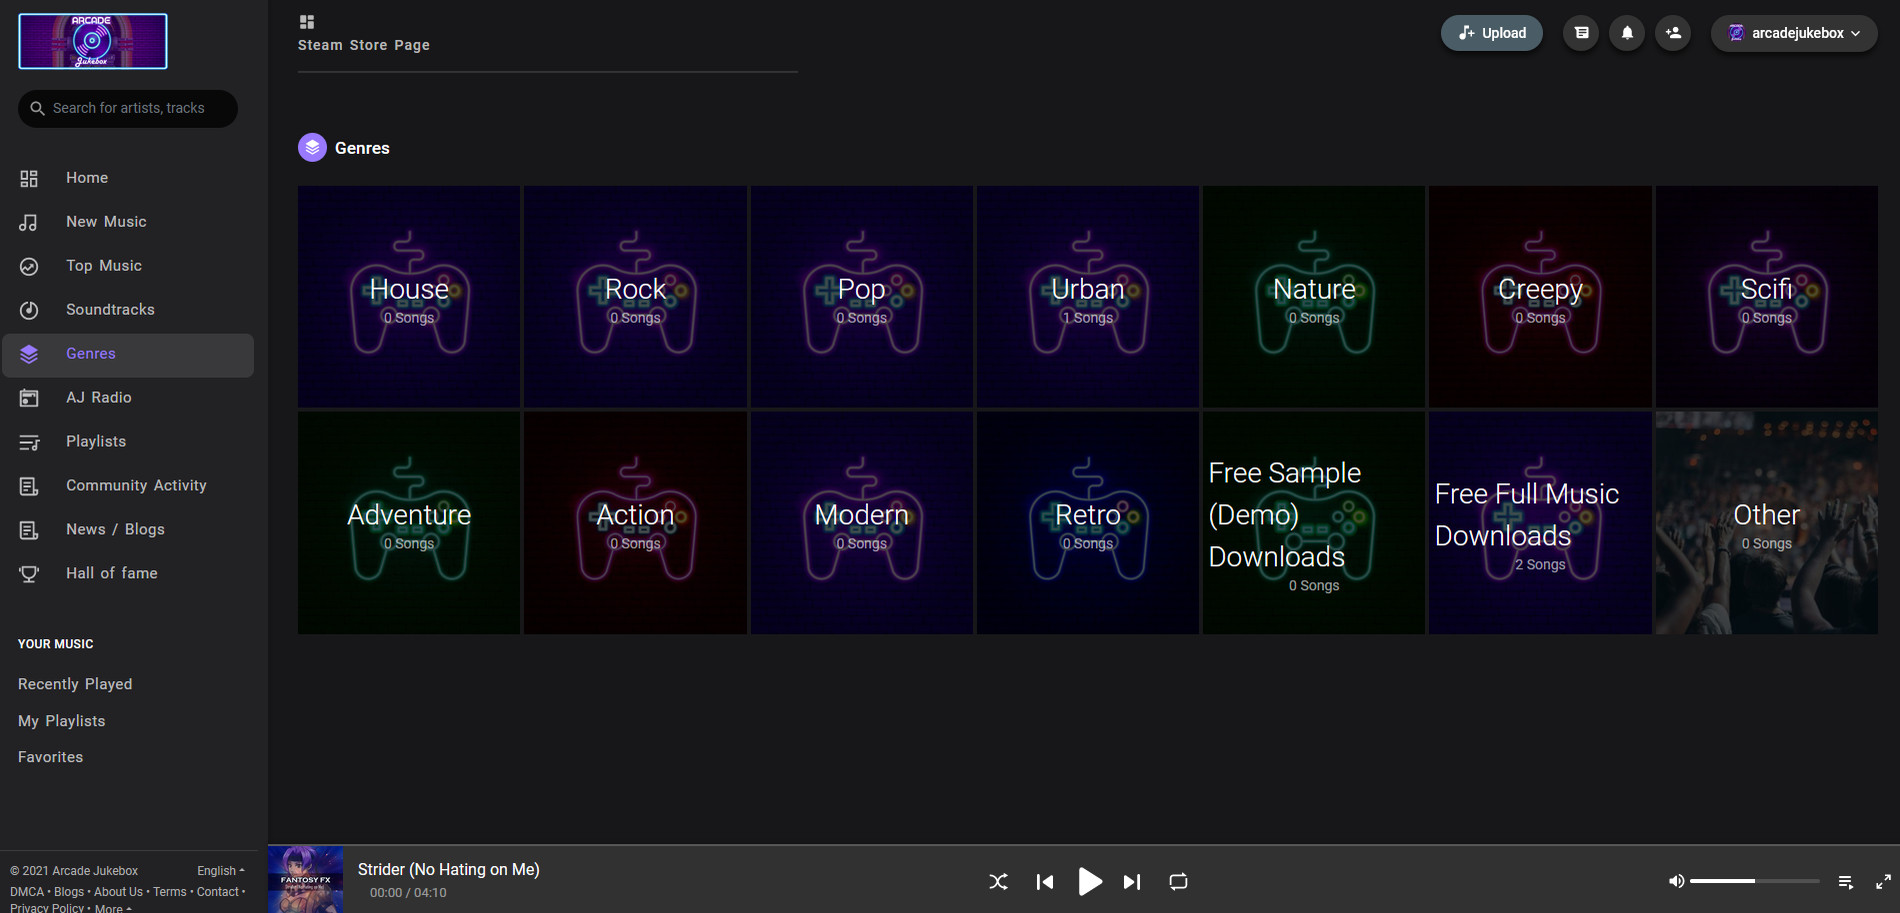
Task: Open the arcadejukebox account dropdown
Action: 1792,32
